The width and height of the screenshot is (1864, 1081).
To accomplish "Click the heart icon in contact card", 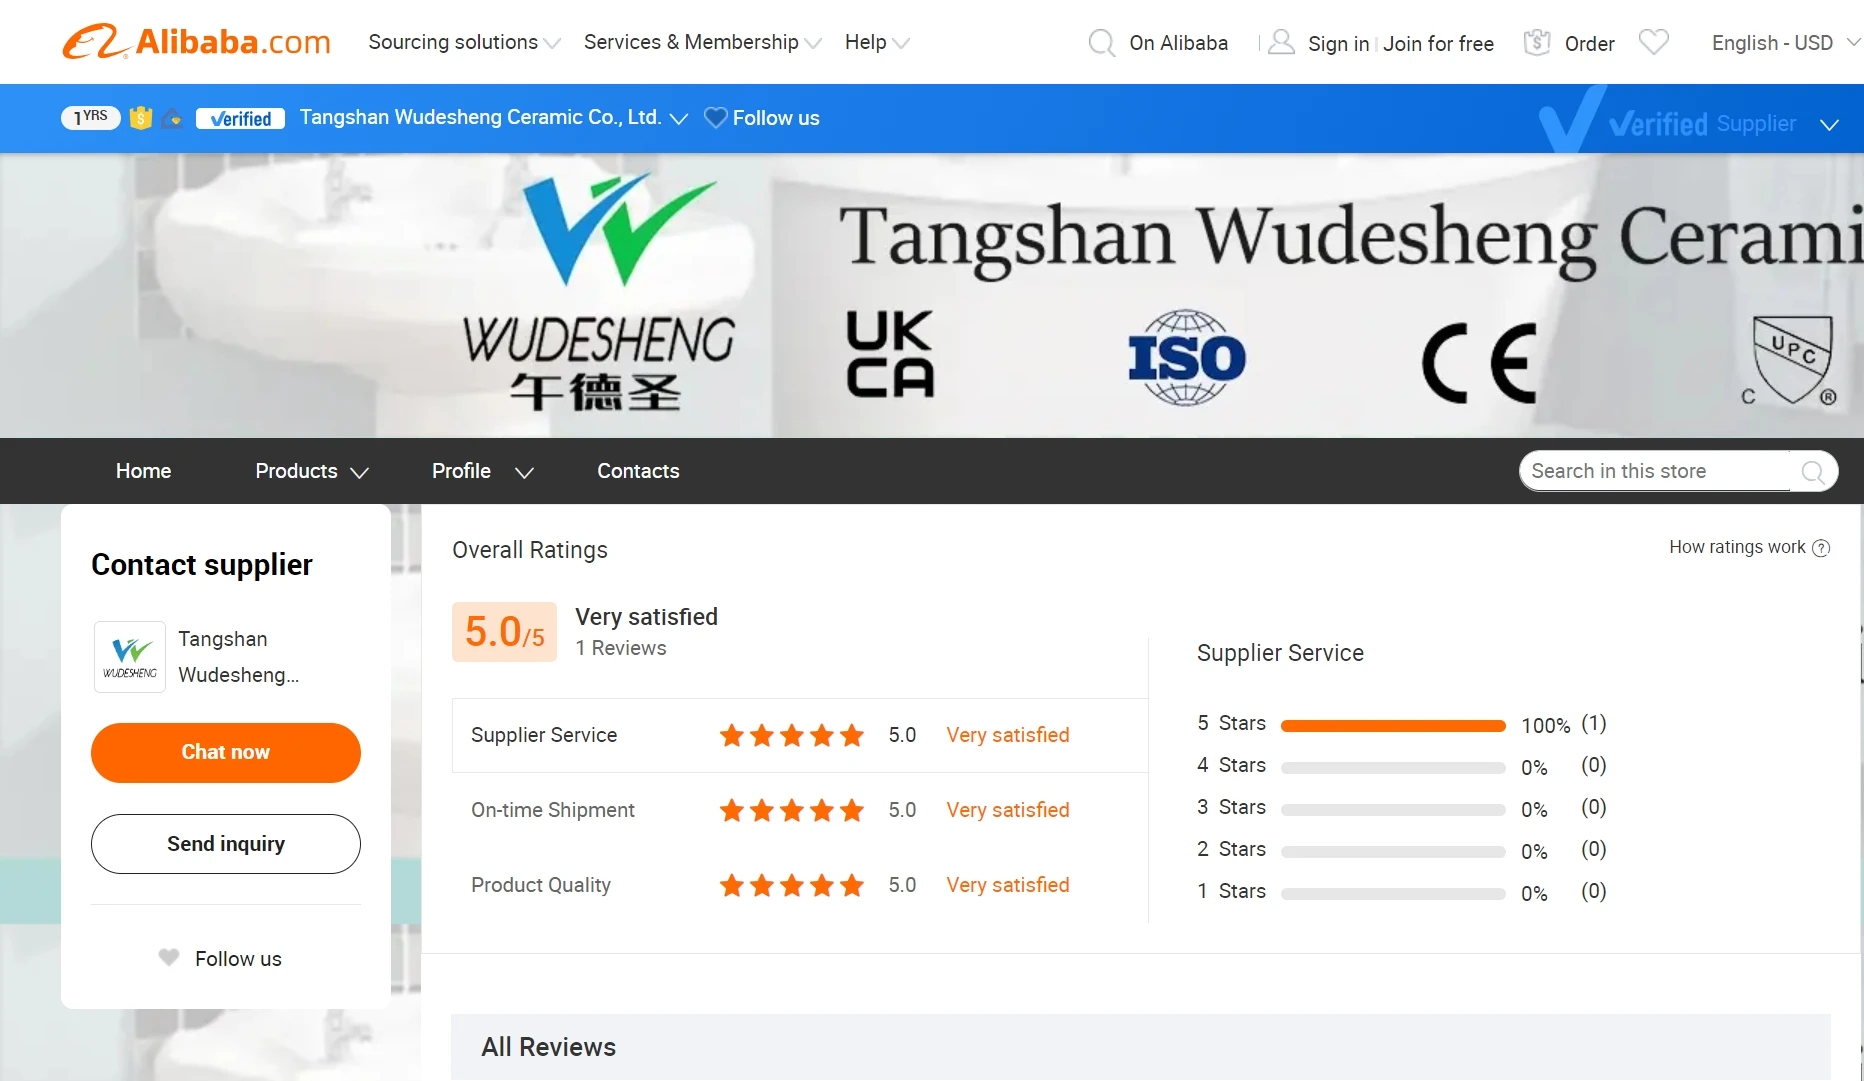I will (x=169, y=958).
